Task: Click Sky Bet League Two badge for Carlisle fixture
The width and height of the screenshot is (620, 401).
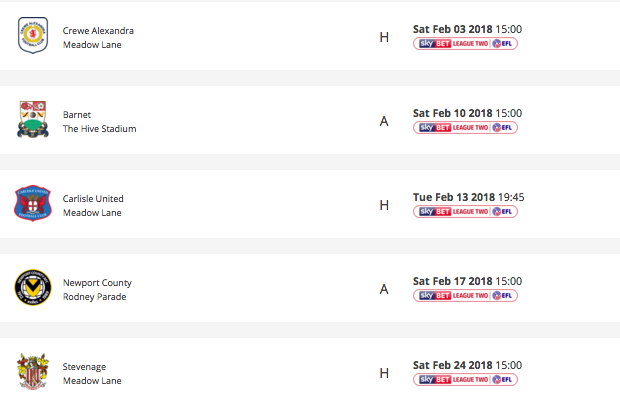Action: [464, 212]
